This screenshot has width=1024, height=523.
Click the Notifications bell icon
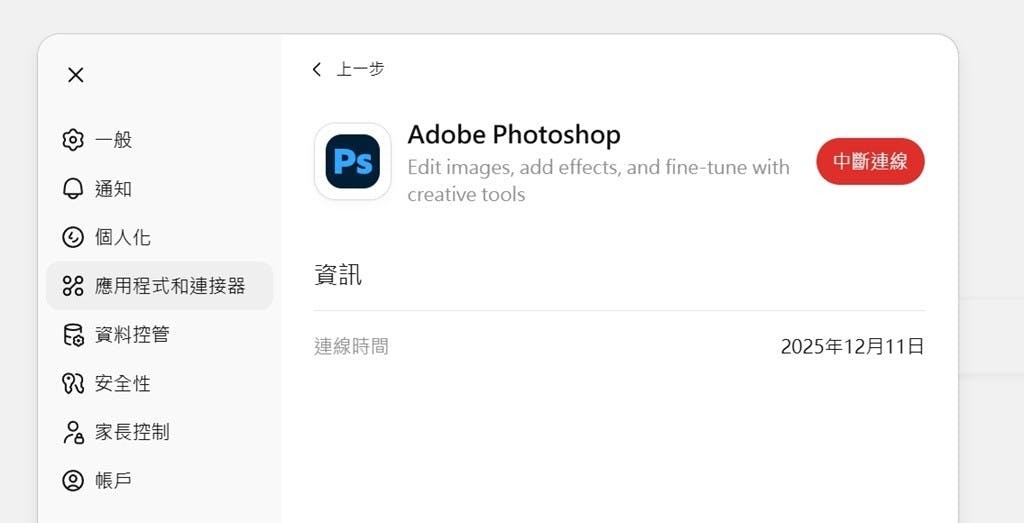(x=73, y=189)
